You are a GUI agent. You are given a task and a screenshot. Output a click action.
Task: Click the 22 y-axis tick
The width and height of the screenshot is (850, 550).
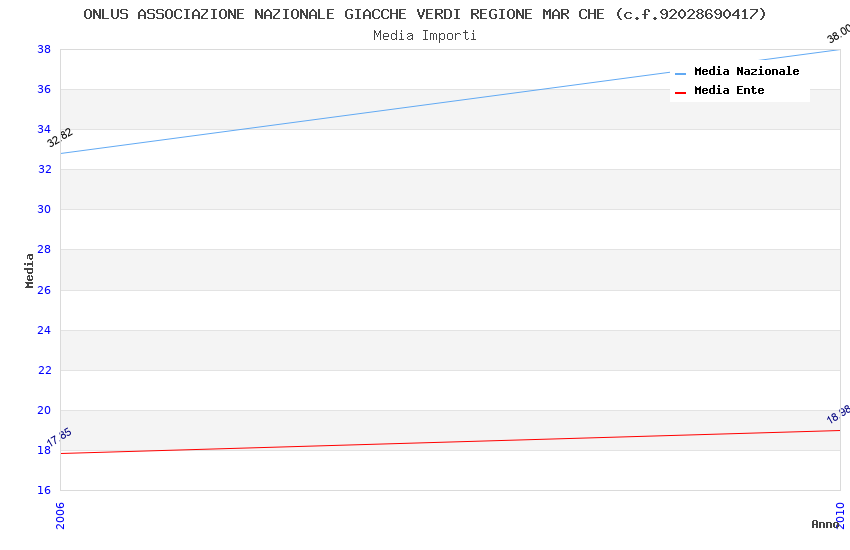coord(44,371)
